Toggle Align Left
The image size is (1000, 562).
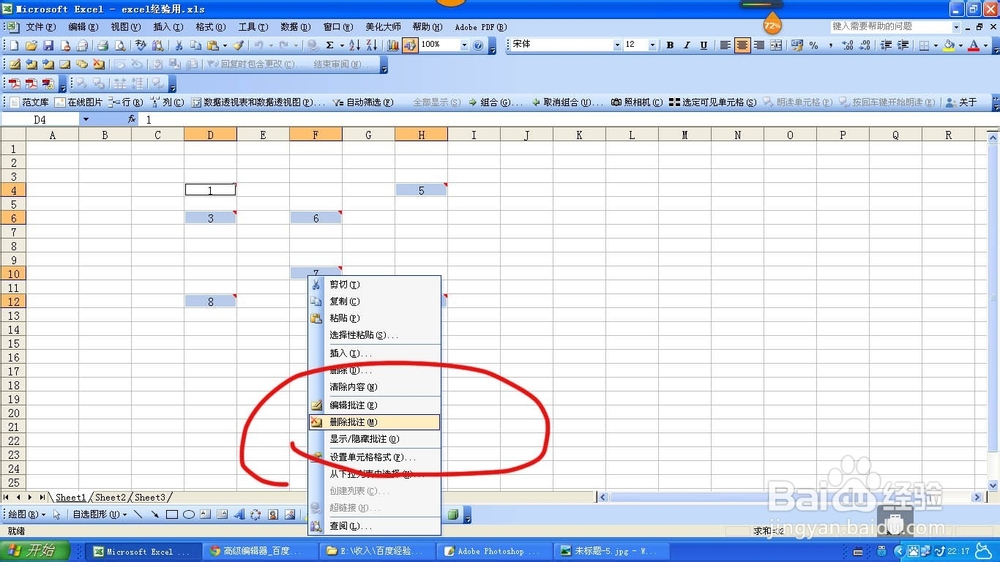point(725,45)
